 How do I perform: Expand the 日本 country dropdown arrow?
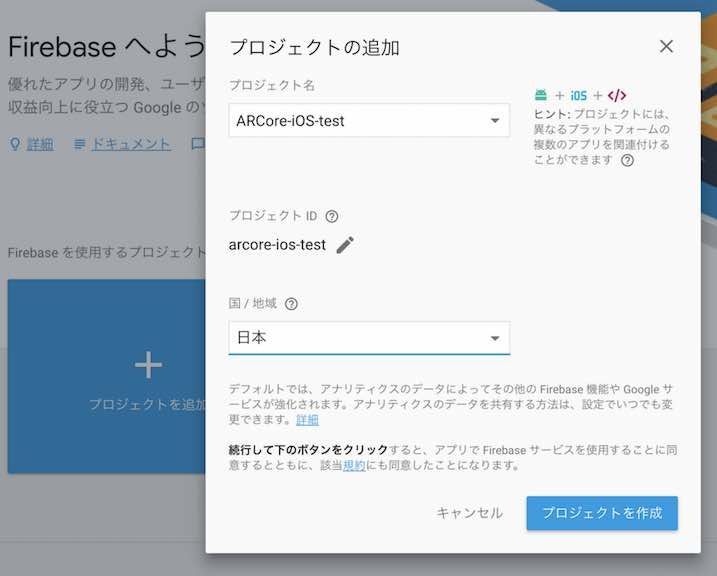tap(495, 338)
